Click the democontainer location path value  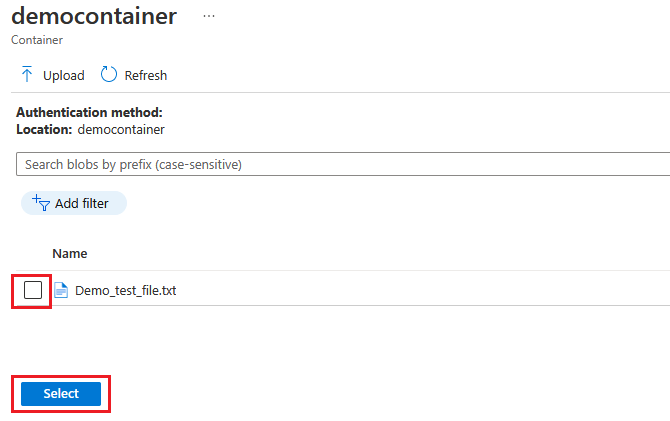[121, 129]
